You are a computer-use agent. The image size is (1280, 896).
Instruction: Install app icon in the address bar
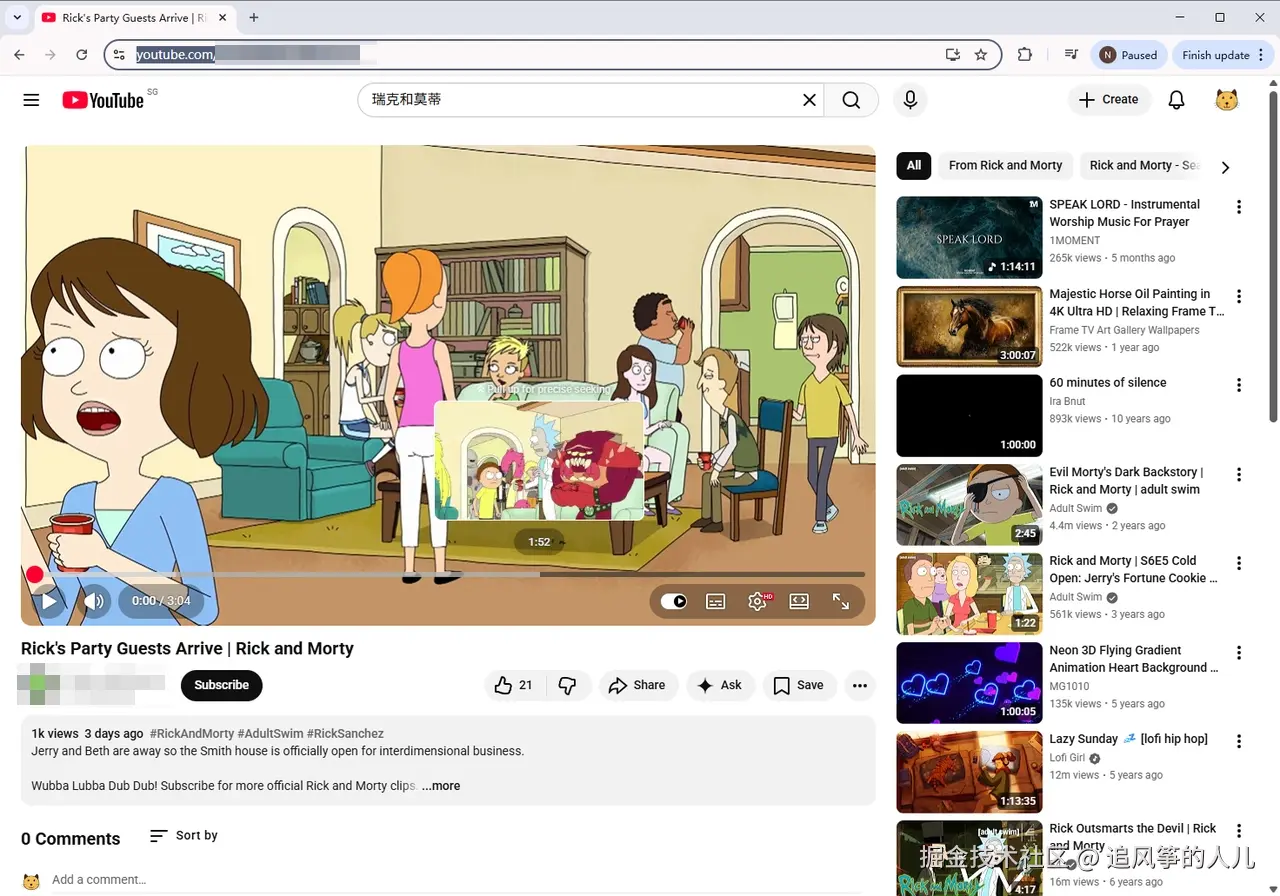pos(953,55)
